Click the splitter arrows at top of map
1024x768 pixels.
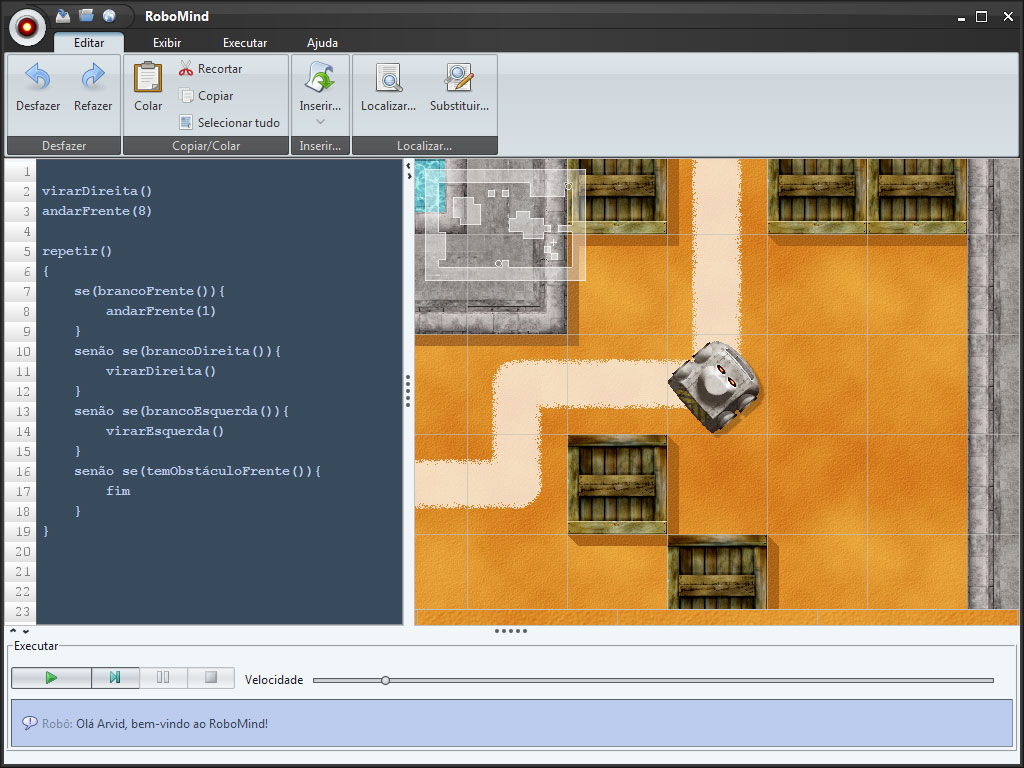coord(408,172)
